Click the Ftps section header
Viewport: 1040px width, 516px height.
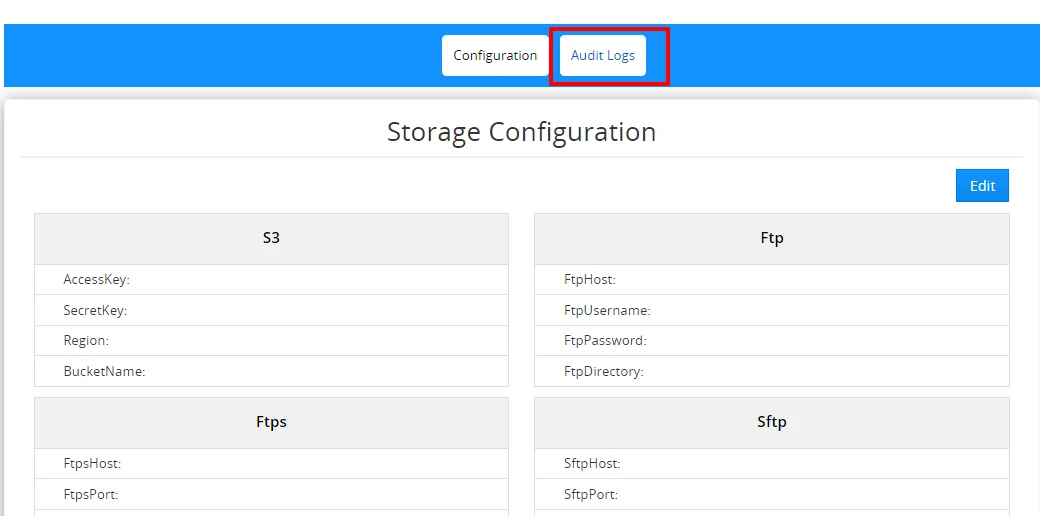click(x=271, y=422)
